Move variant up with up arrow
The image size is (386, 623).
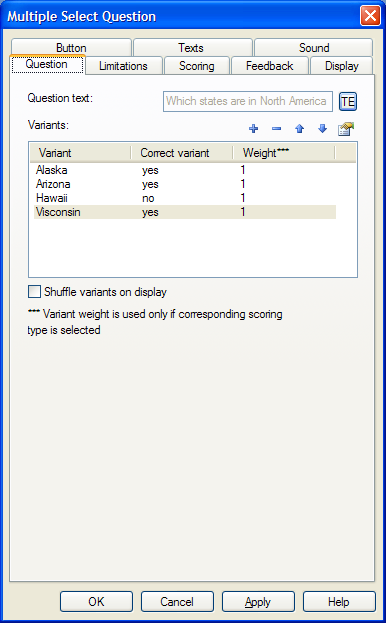click(x=299, y=128)
